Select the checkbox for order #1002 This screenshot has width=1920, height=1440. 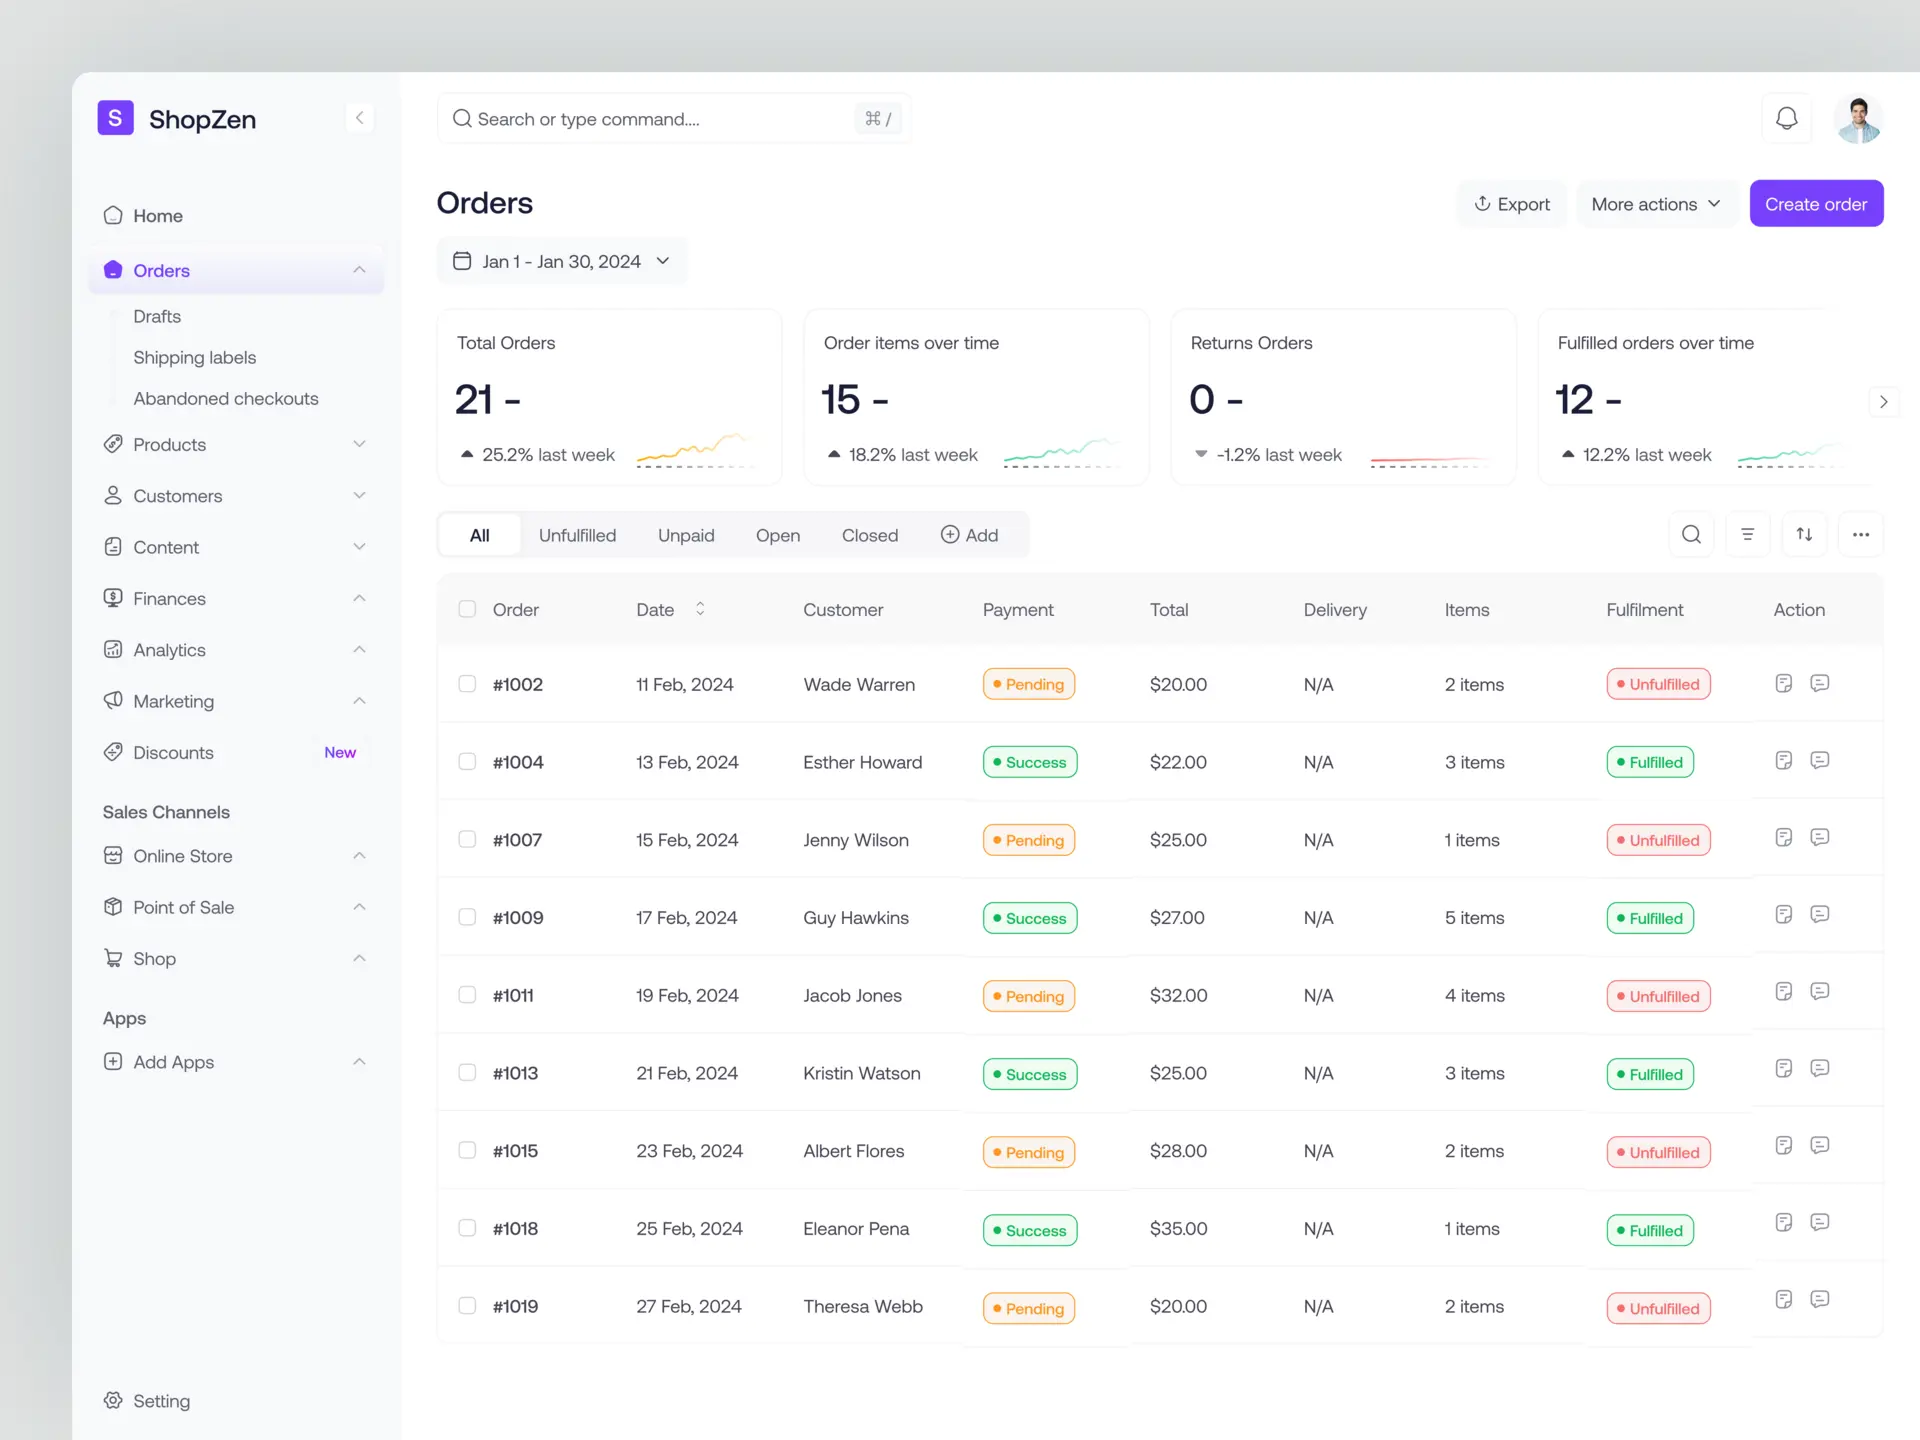coord(467,684)
